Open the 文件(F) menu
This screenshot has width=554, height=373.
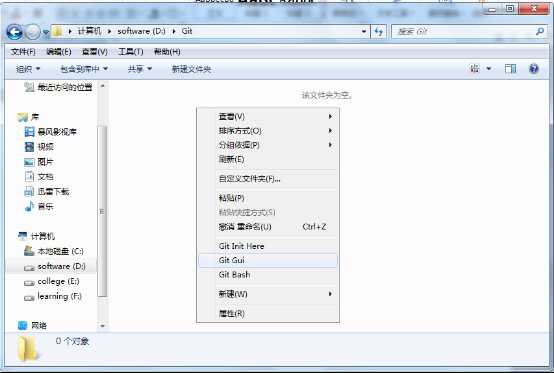(23, 52)
